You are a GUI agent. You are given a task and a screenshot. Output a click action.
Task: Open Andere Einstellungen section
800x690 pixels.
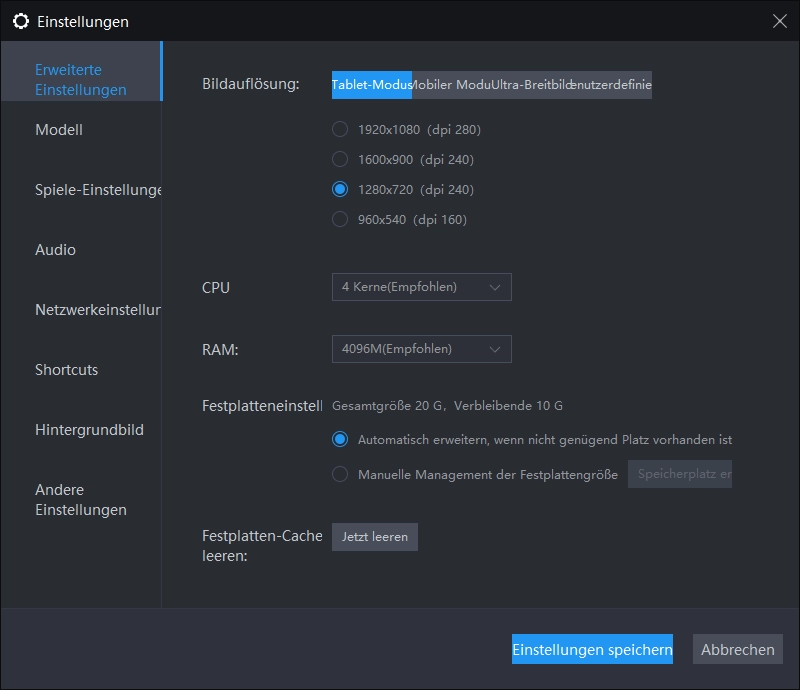tap(81, 500)
